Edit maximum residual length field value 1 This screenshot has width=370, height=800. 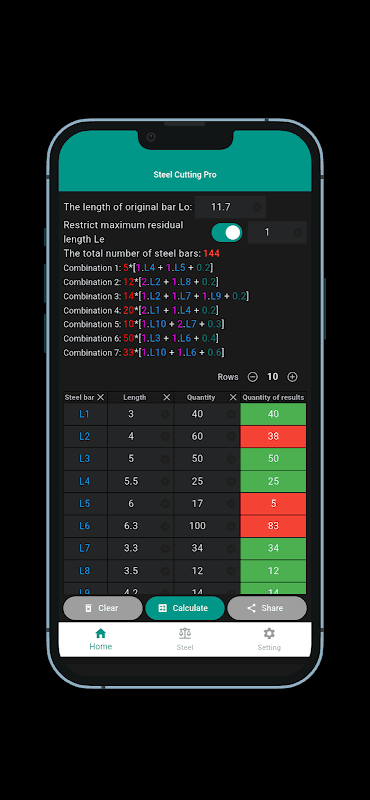[277, 233]
